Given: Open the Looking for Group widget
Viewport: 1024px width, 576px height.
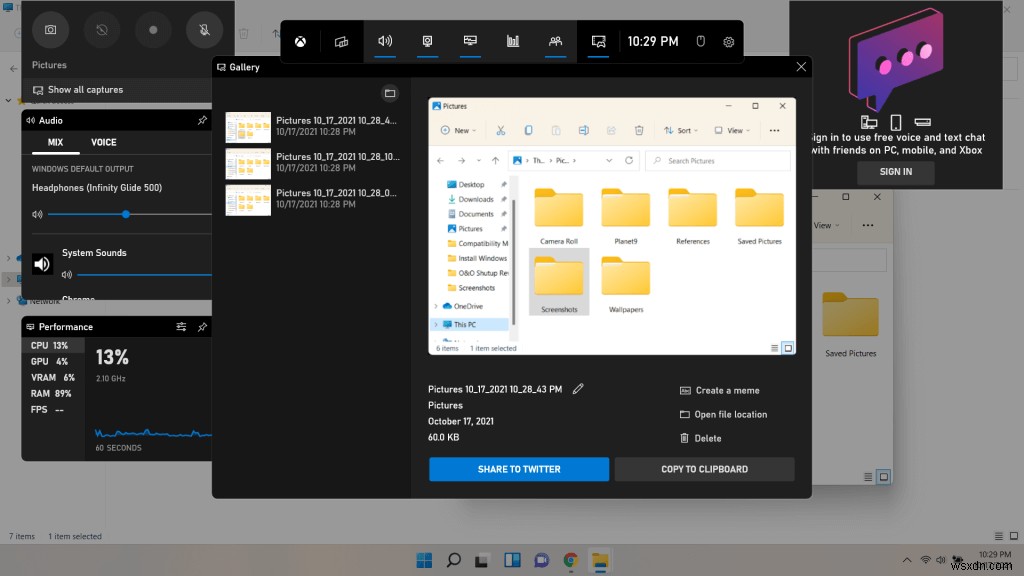Looking at the screenshot, I should point(556,41).
